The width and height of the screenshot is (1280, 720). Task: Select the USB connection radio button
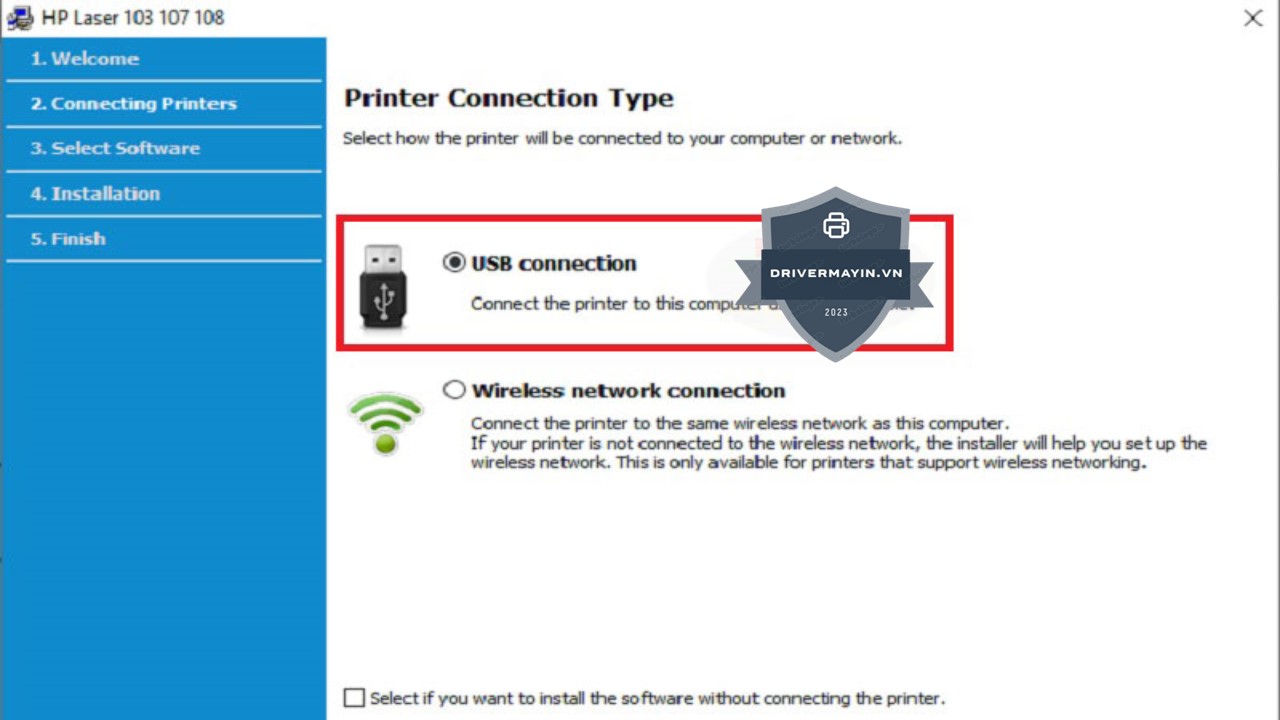pos(454,262)
